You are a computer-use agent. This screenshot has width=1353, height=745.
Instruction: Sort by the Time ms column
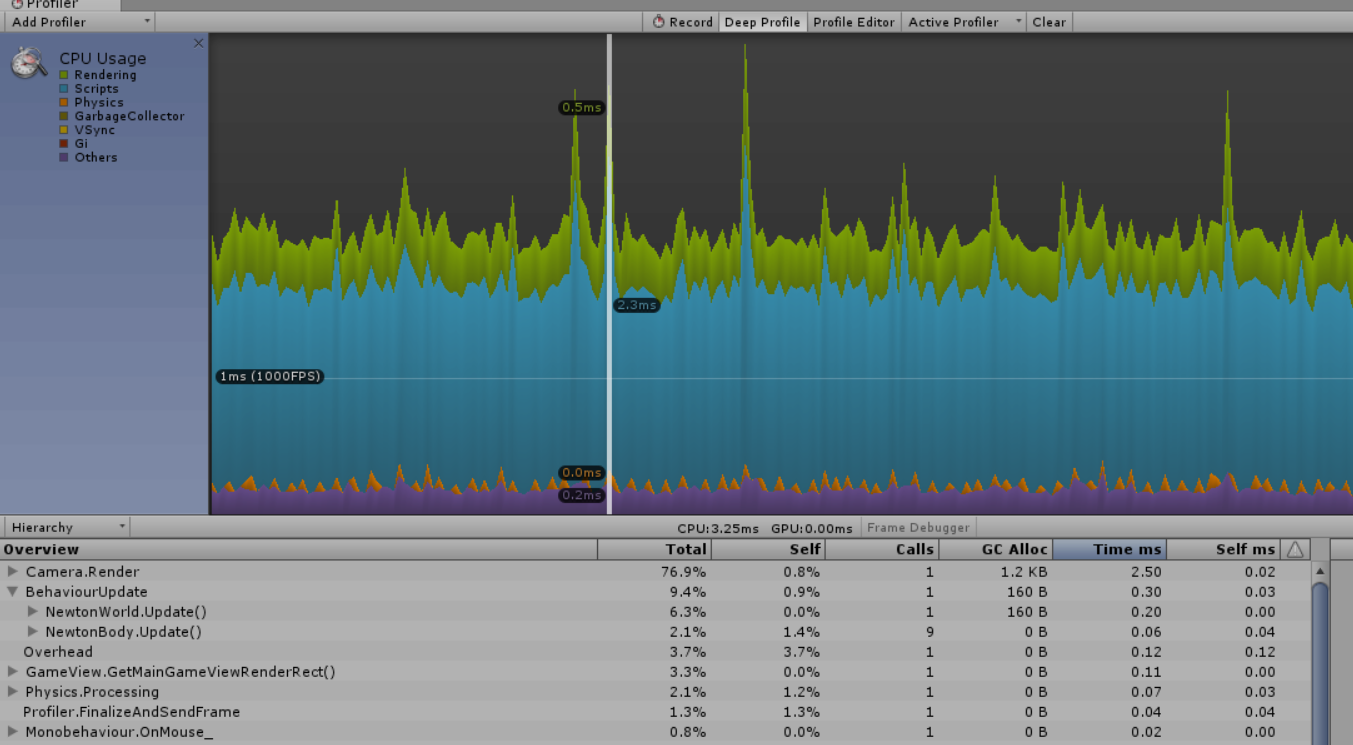1110,549
